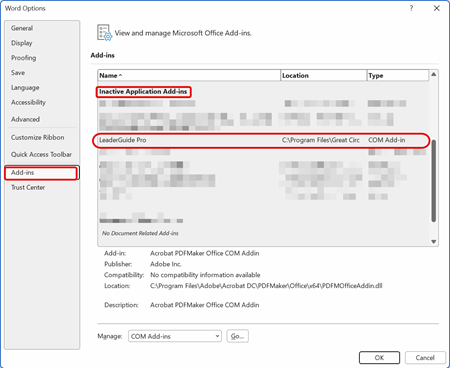Screen dimensions: 450x368
Task: Open the Manage COM Add-ins dropdown
Action: point(175,336)
